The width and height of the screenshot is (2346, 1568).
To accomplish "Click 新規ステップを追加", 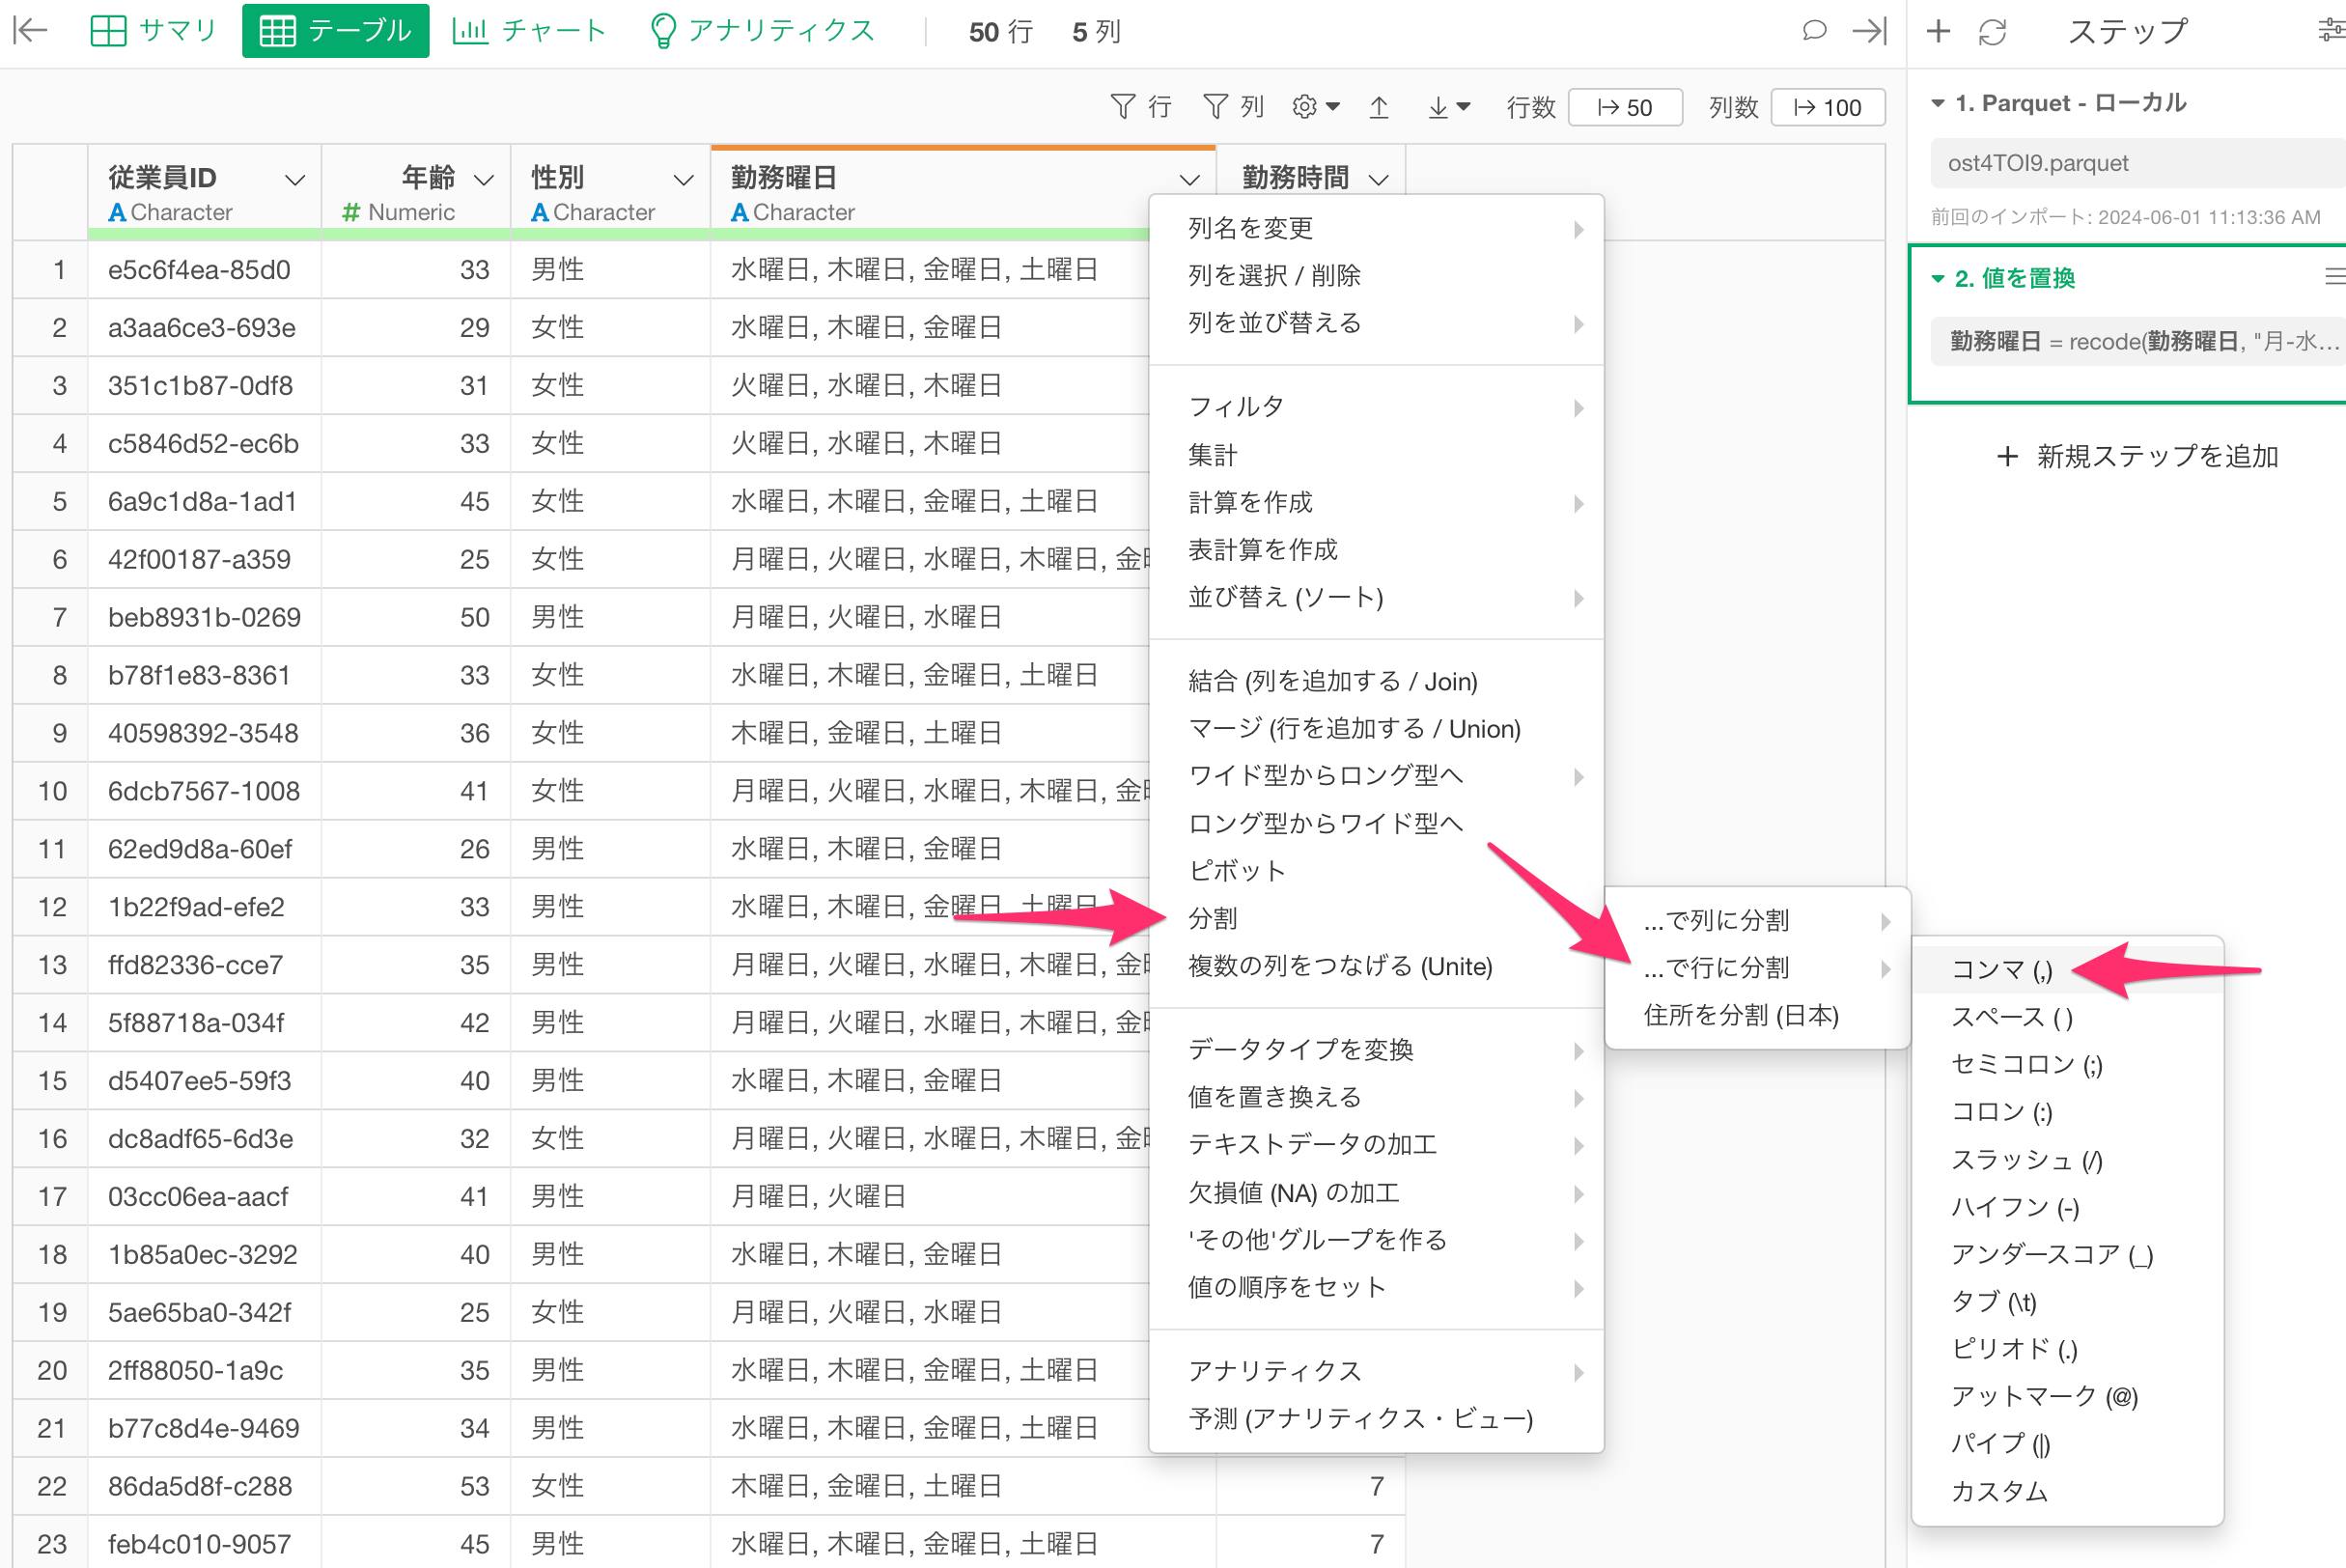I will (2137, 457).
